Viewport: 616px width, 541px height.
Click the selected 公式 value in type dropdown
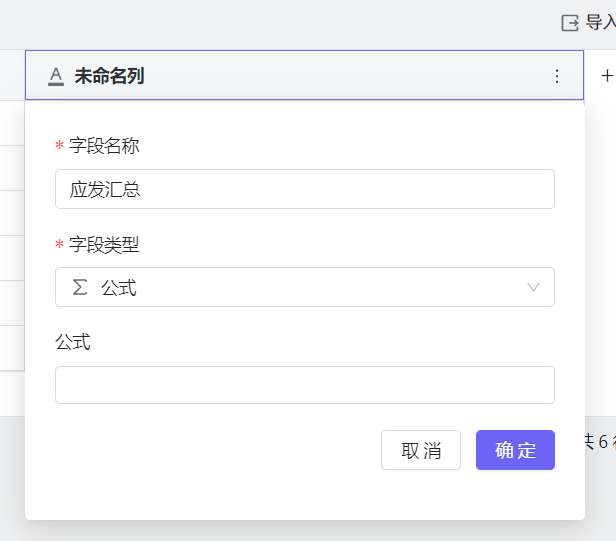pyautogui.click(x=119, y=288)
